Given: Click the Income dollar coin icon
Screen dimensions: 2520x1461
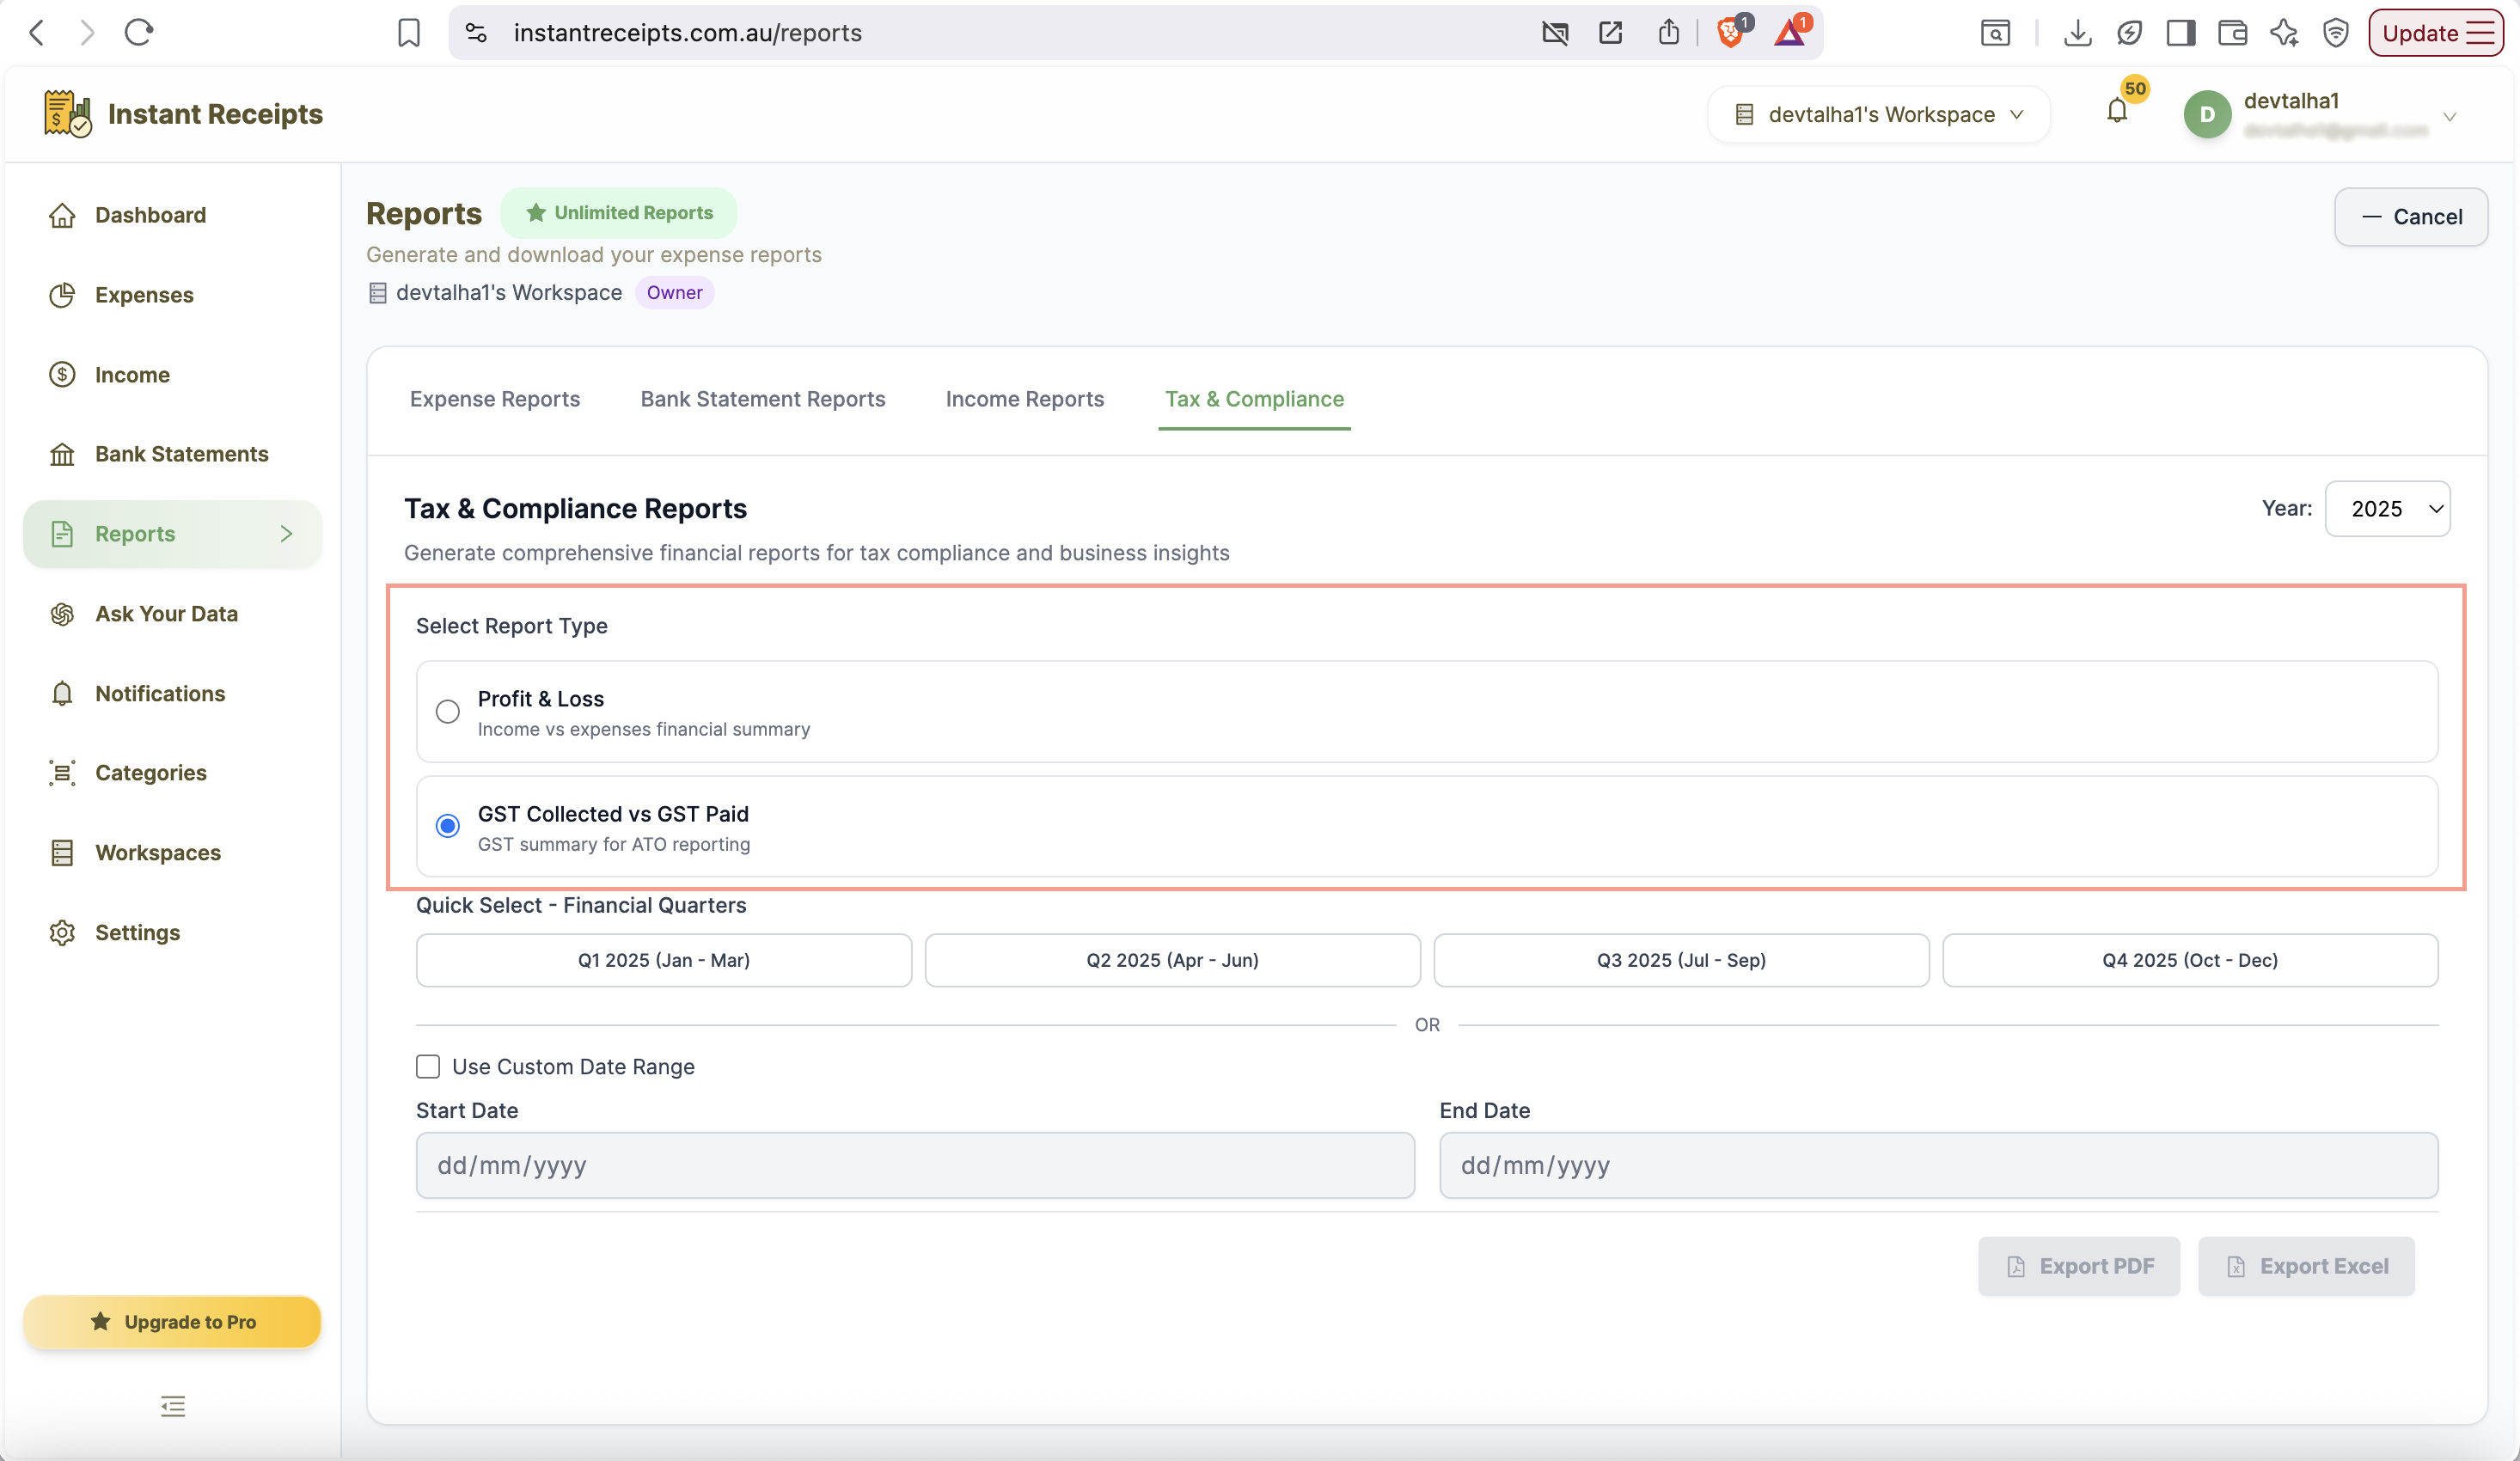Looking at the screenshot, I should tap(62, 375).
